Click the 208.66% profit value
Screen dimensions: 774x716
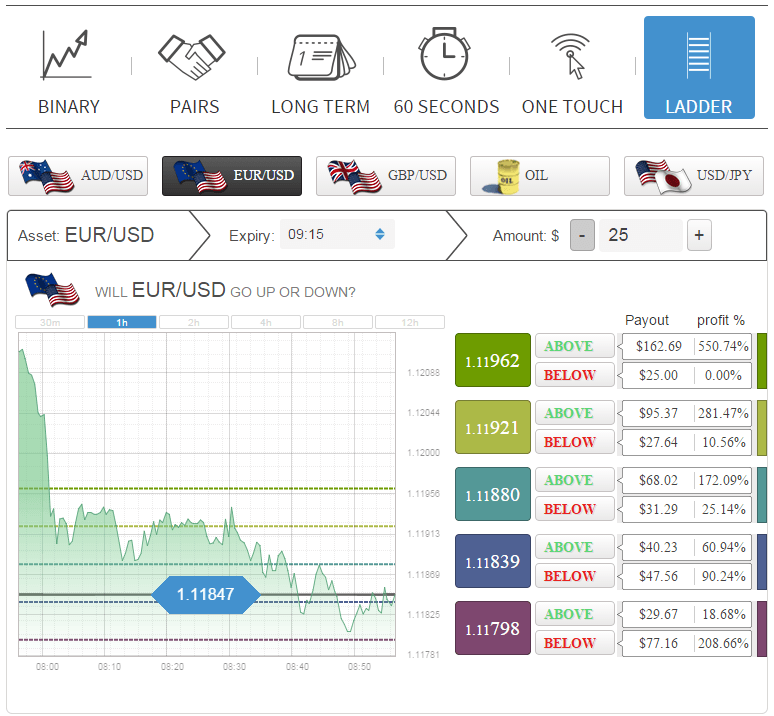723,643
